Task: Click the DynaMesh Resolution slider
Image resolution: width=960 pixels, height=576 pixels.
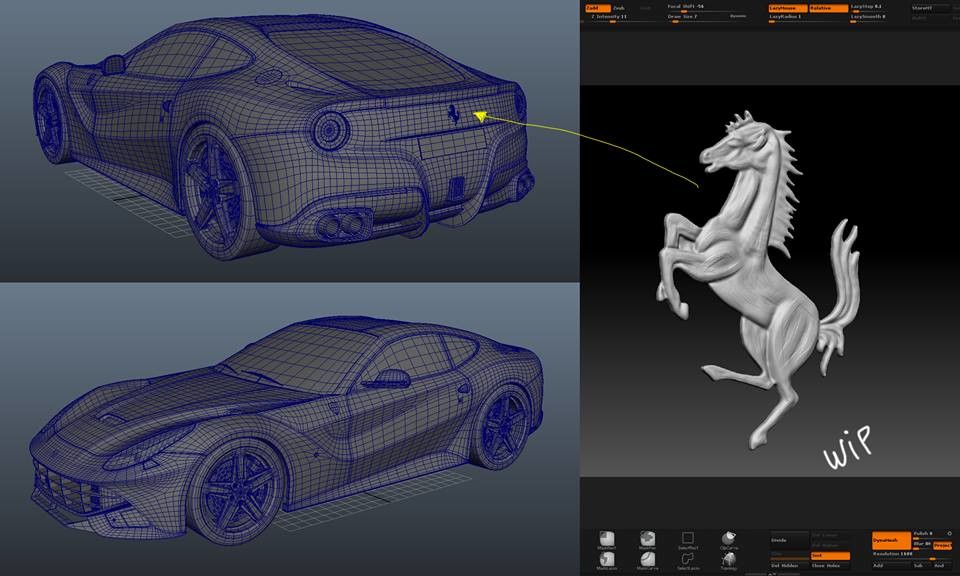Action: pos(911,556)
